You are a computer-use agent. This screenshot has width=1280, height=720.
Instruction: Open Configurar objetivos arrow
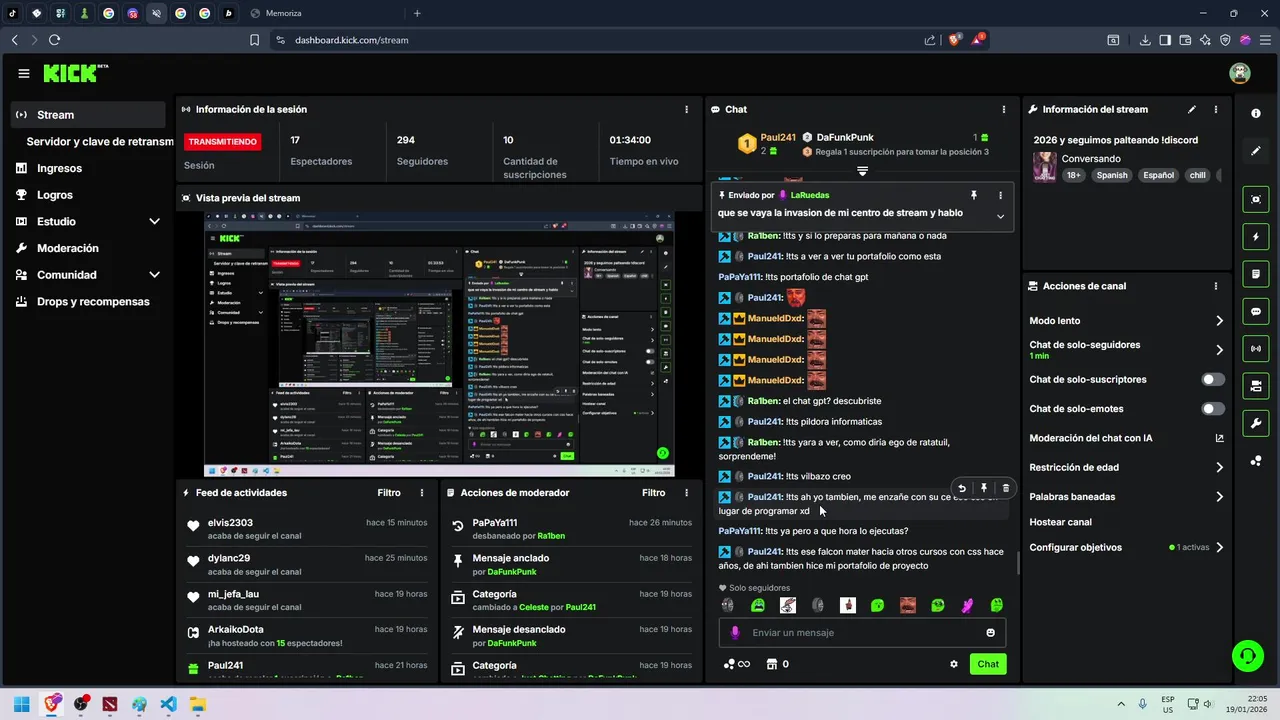tap(1219, 547)
